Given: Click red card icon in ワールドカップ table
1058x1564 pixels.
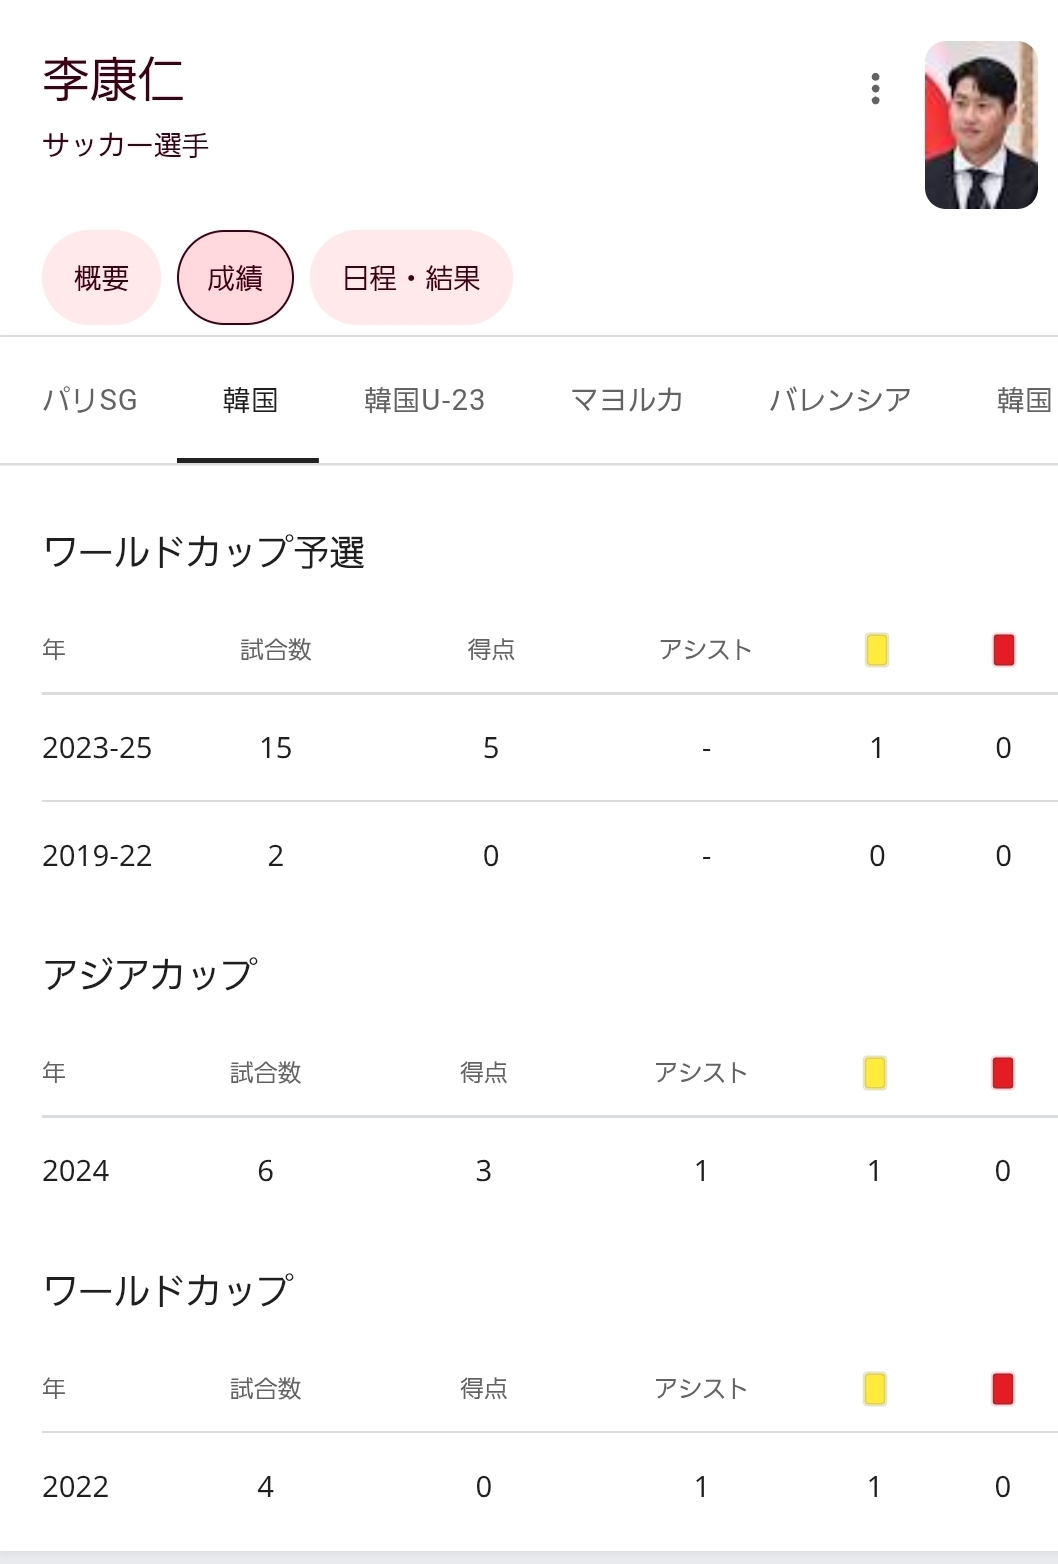Looking at the screenshot, I should 1003,1389.
